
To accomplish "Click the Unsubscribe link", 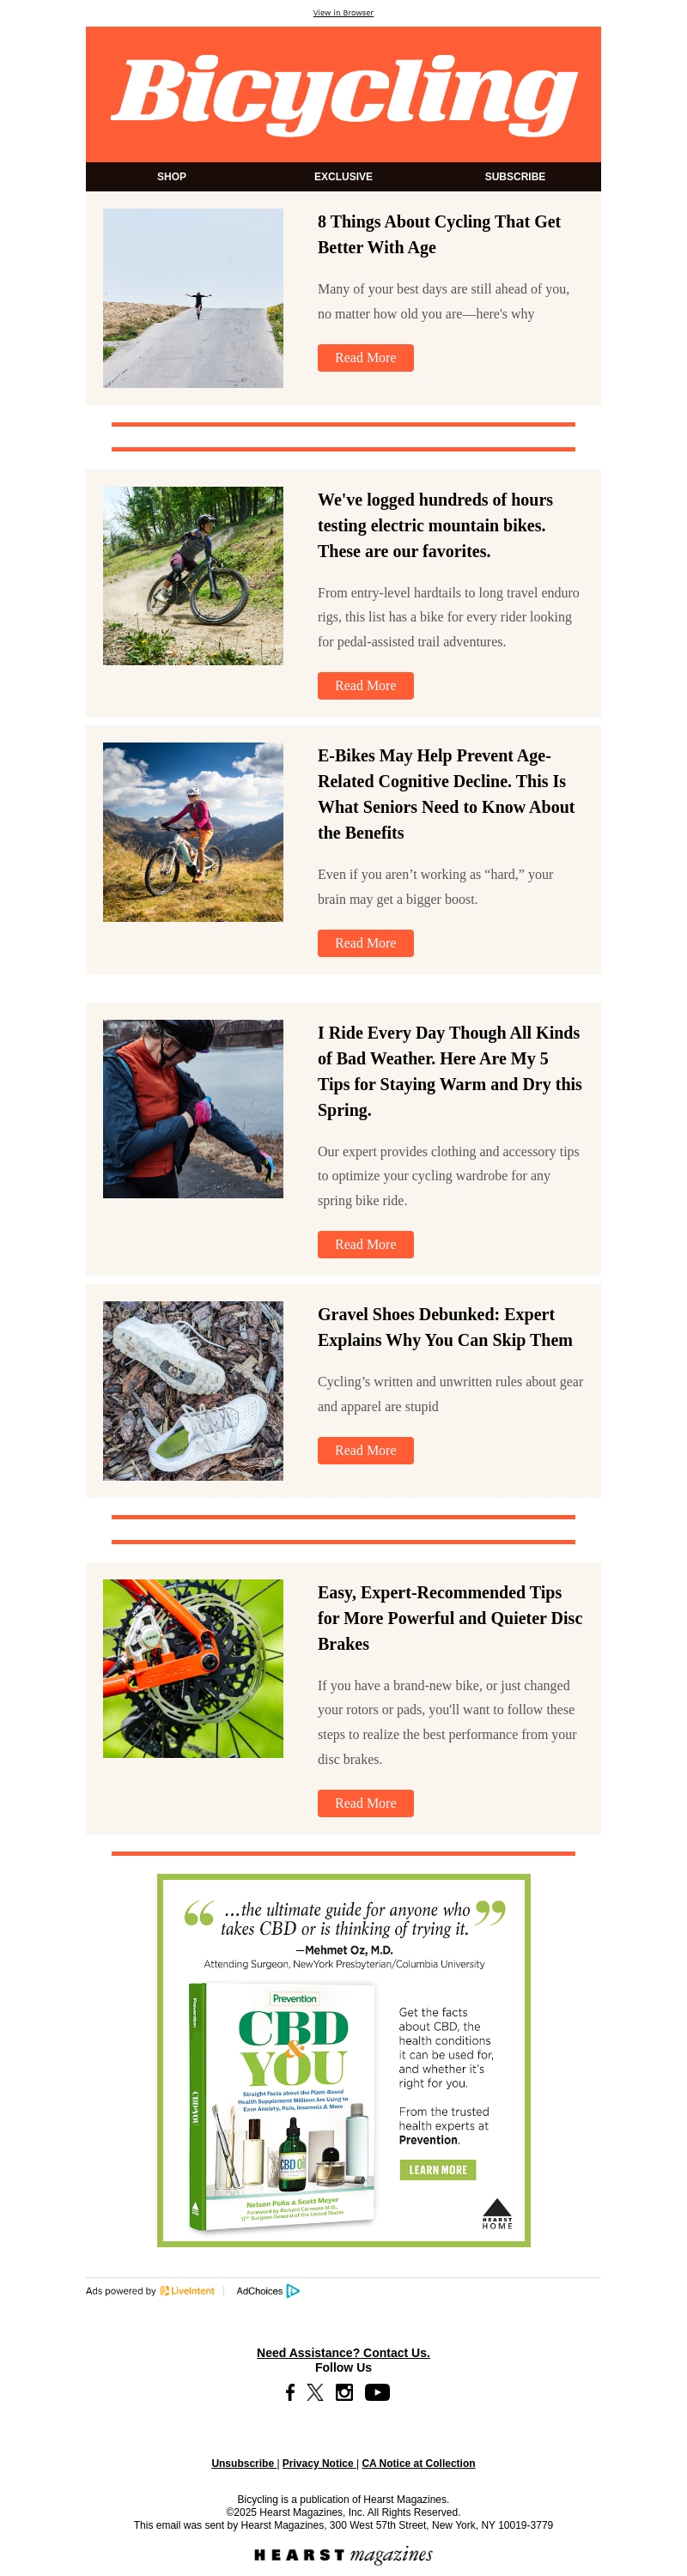I will [243, 2463].
